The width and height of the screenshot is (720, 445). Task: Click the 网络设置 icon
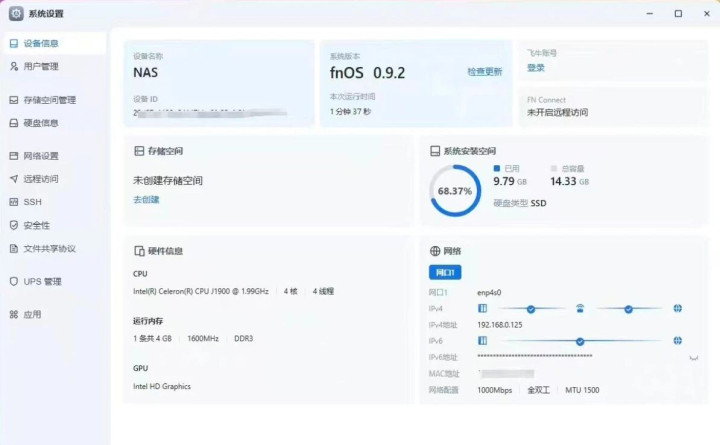(14, 156)
